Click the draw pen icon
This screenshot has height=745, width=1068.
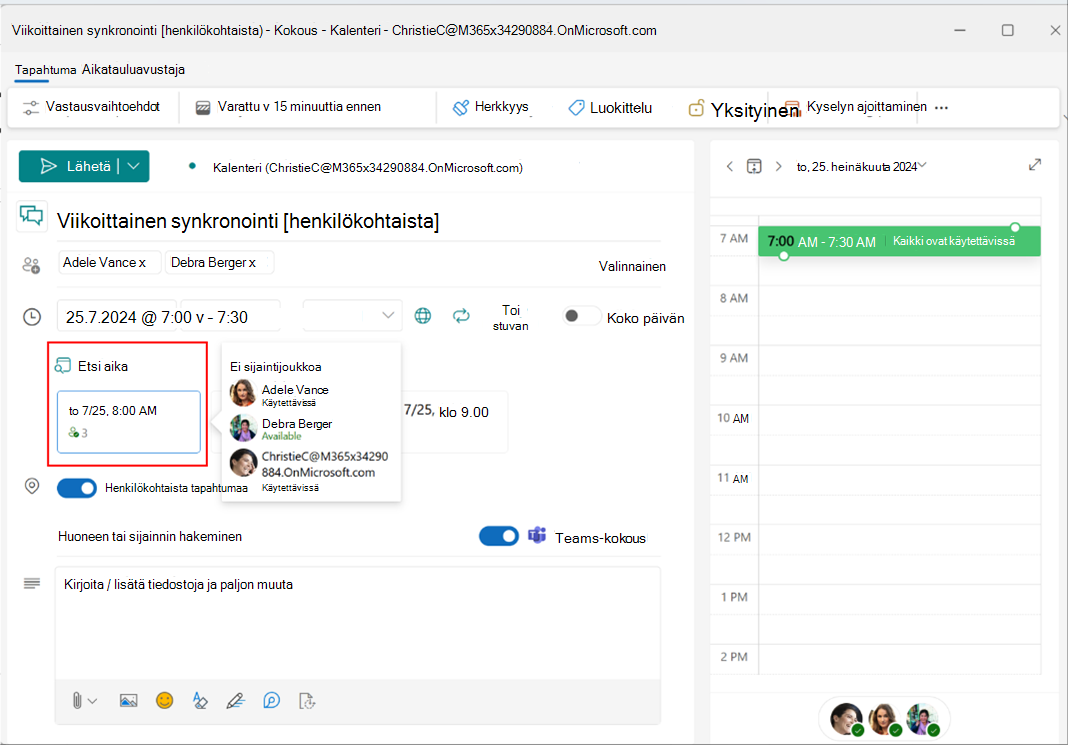pos(236,701)
